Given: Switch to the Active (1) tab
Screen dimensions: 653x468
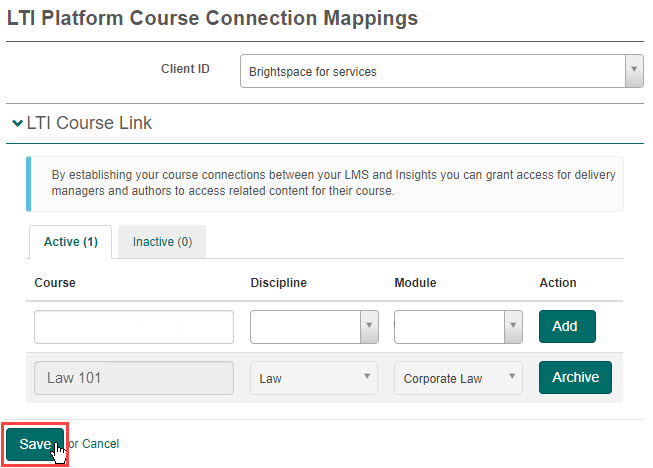Looking at the screenshot, I should (x=70, y=242).
